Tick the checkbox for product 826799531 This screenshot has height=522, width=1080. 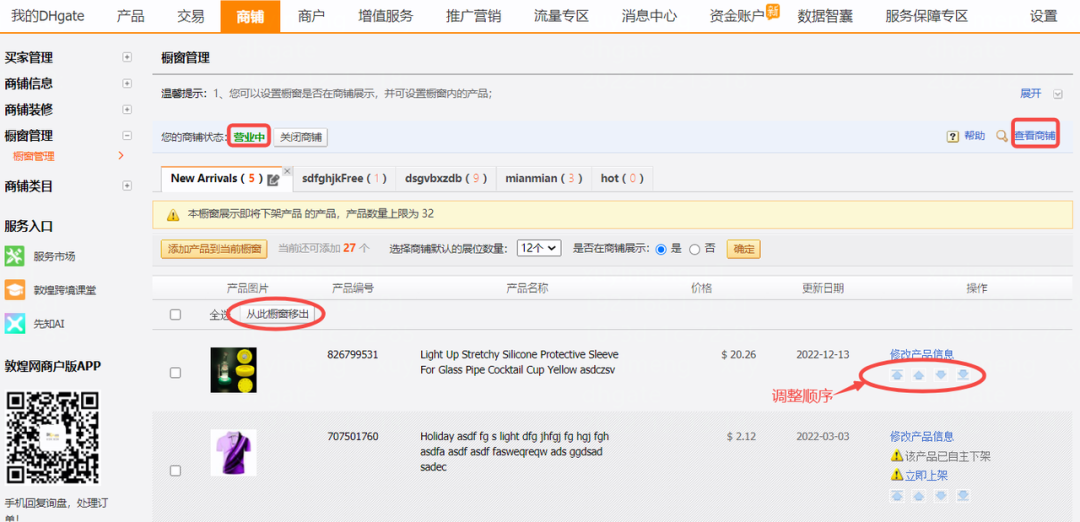(176, 373)
